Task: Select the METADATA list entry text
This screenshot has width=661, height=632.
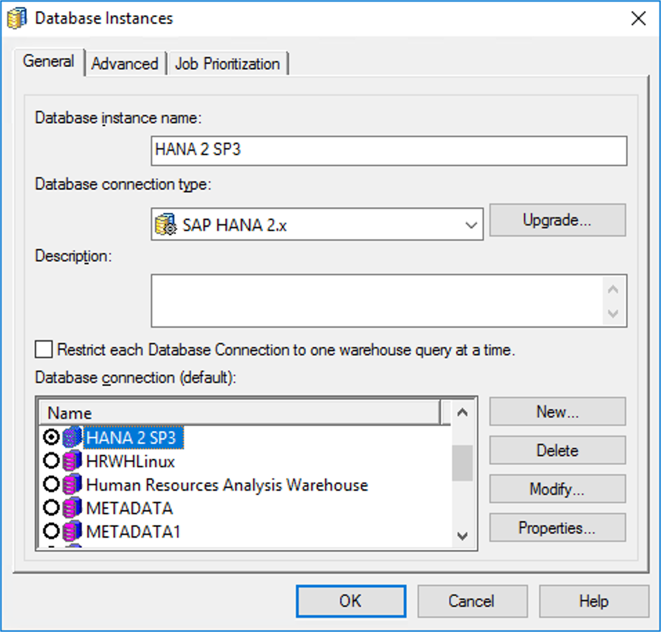Action: pos(129,508)
